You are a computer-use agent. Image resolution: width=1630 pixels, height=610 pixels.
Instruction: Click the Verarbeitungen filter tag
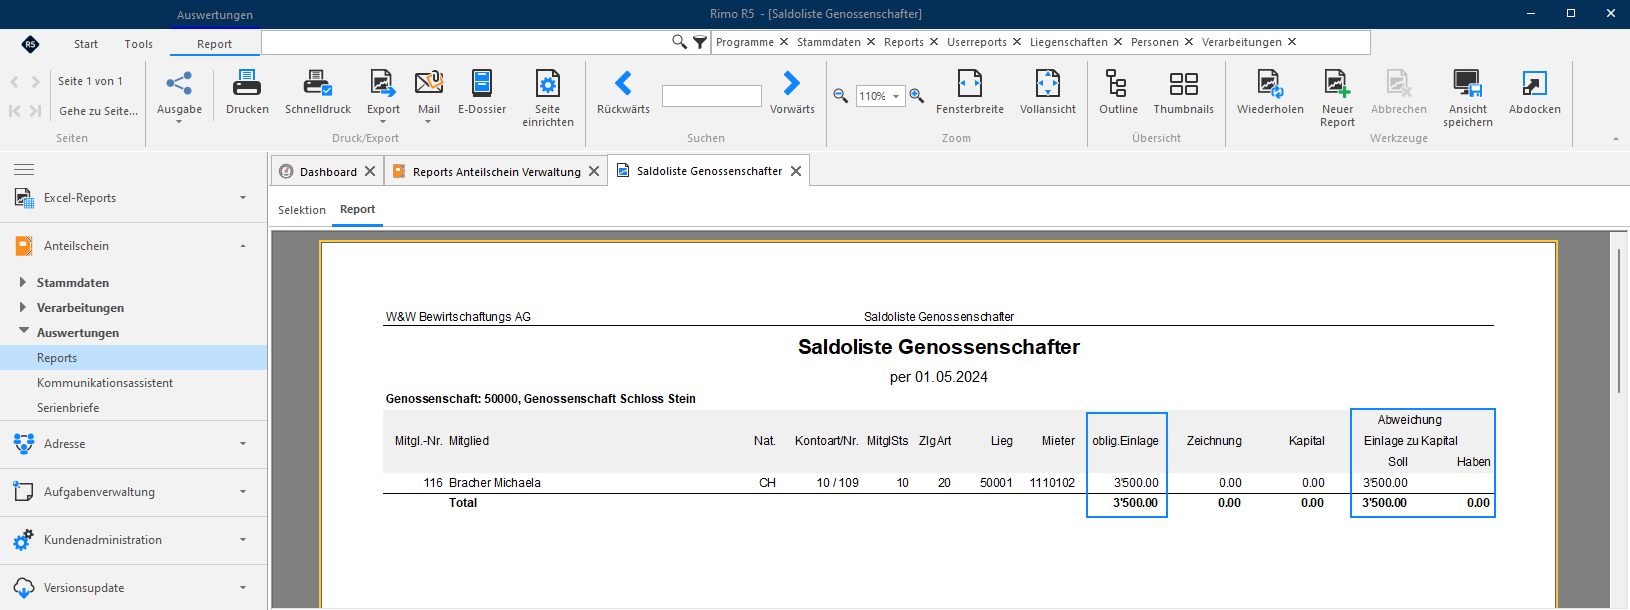click(x=1242, y=42)
